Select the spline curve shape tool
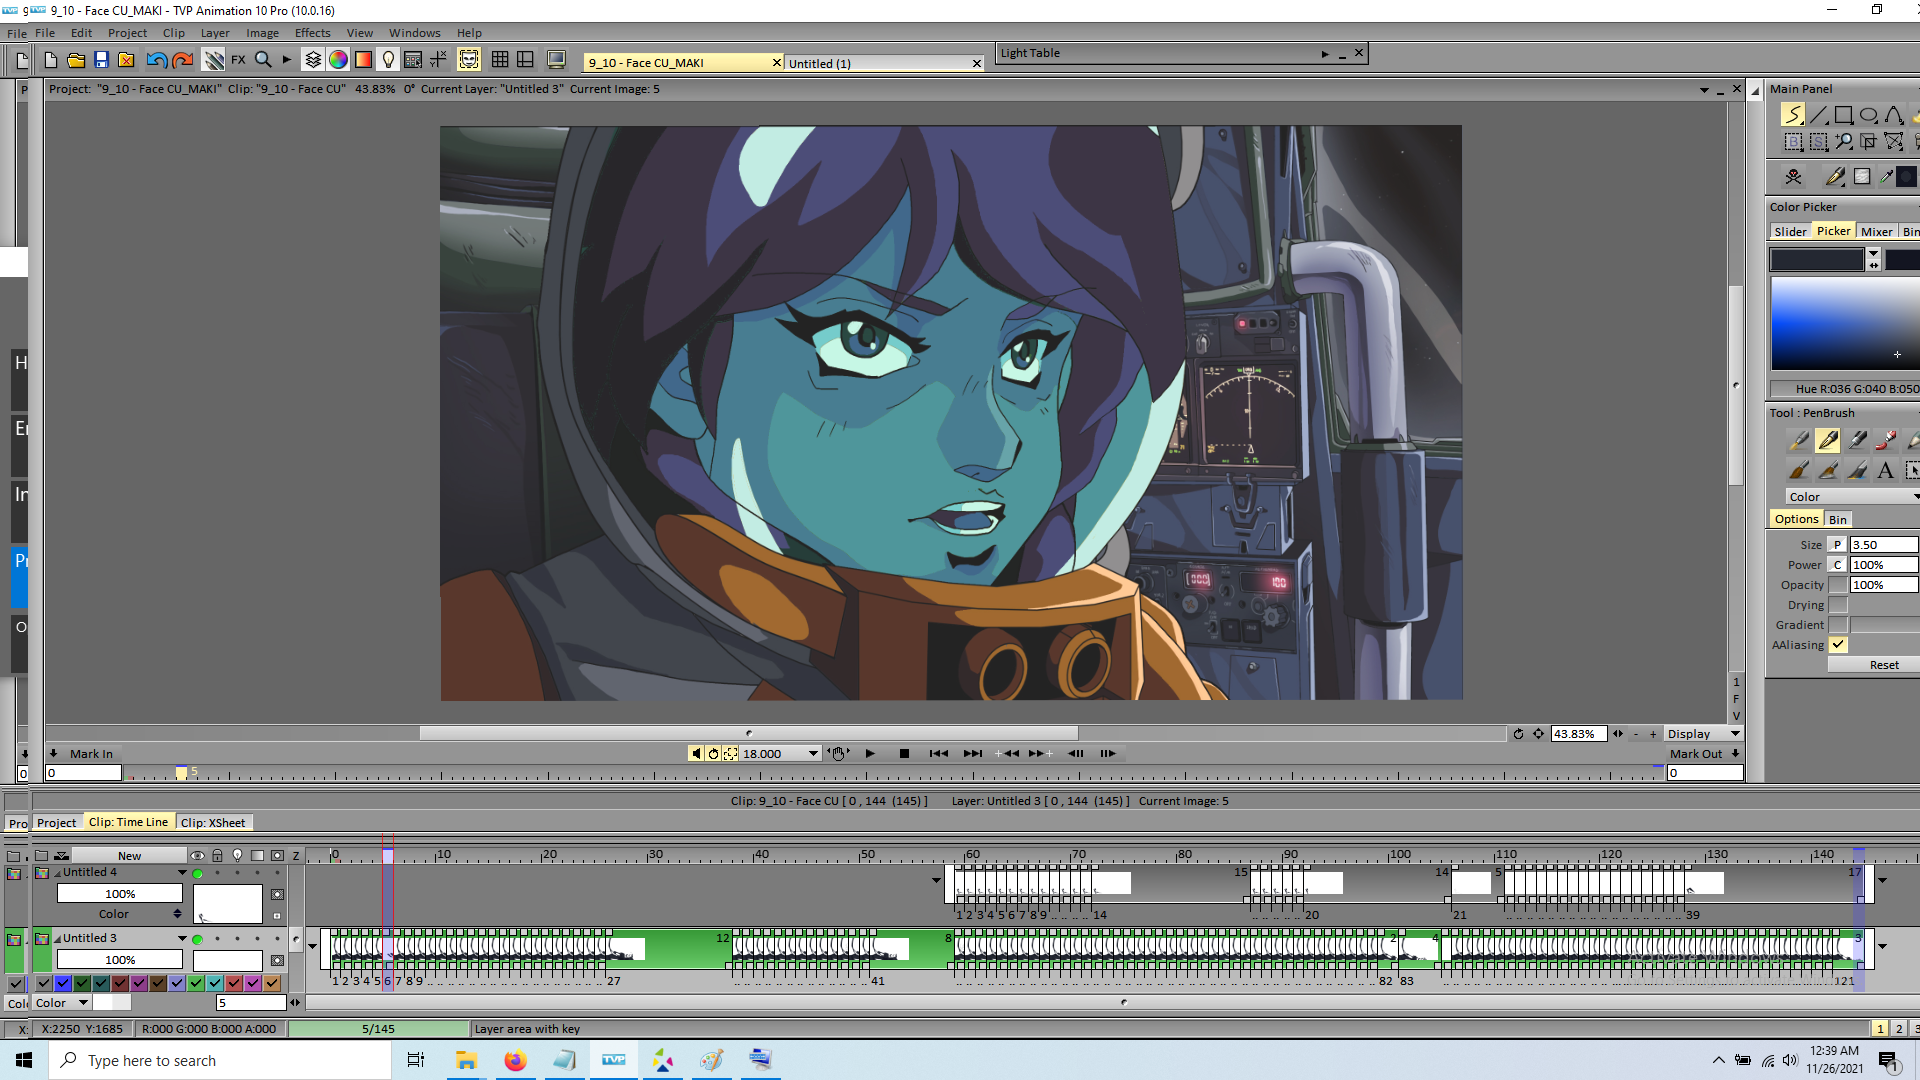1920x1080 pixels. coord(1894,115)
